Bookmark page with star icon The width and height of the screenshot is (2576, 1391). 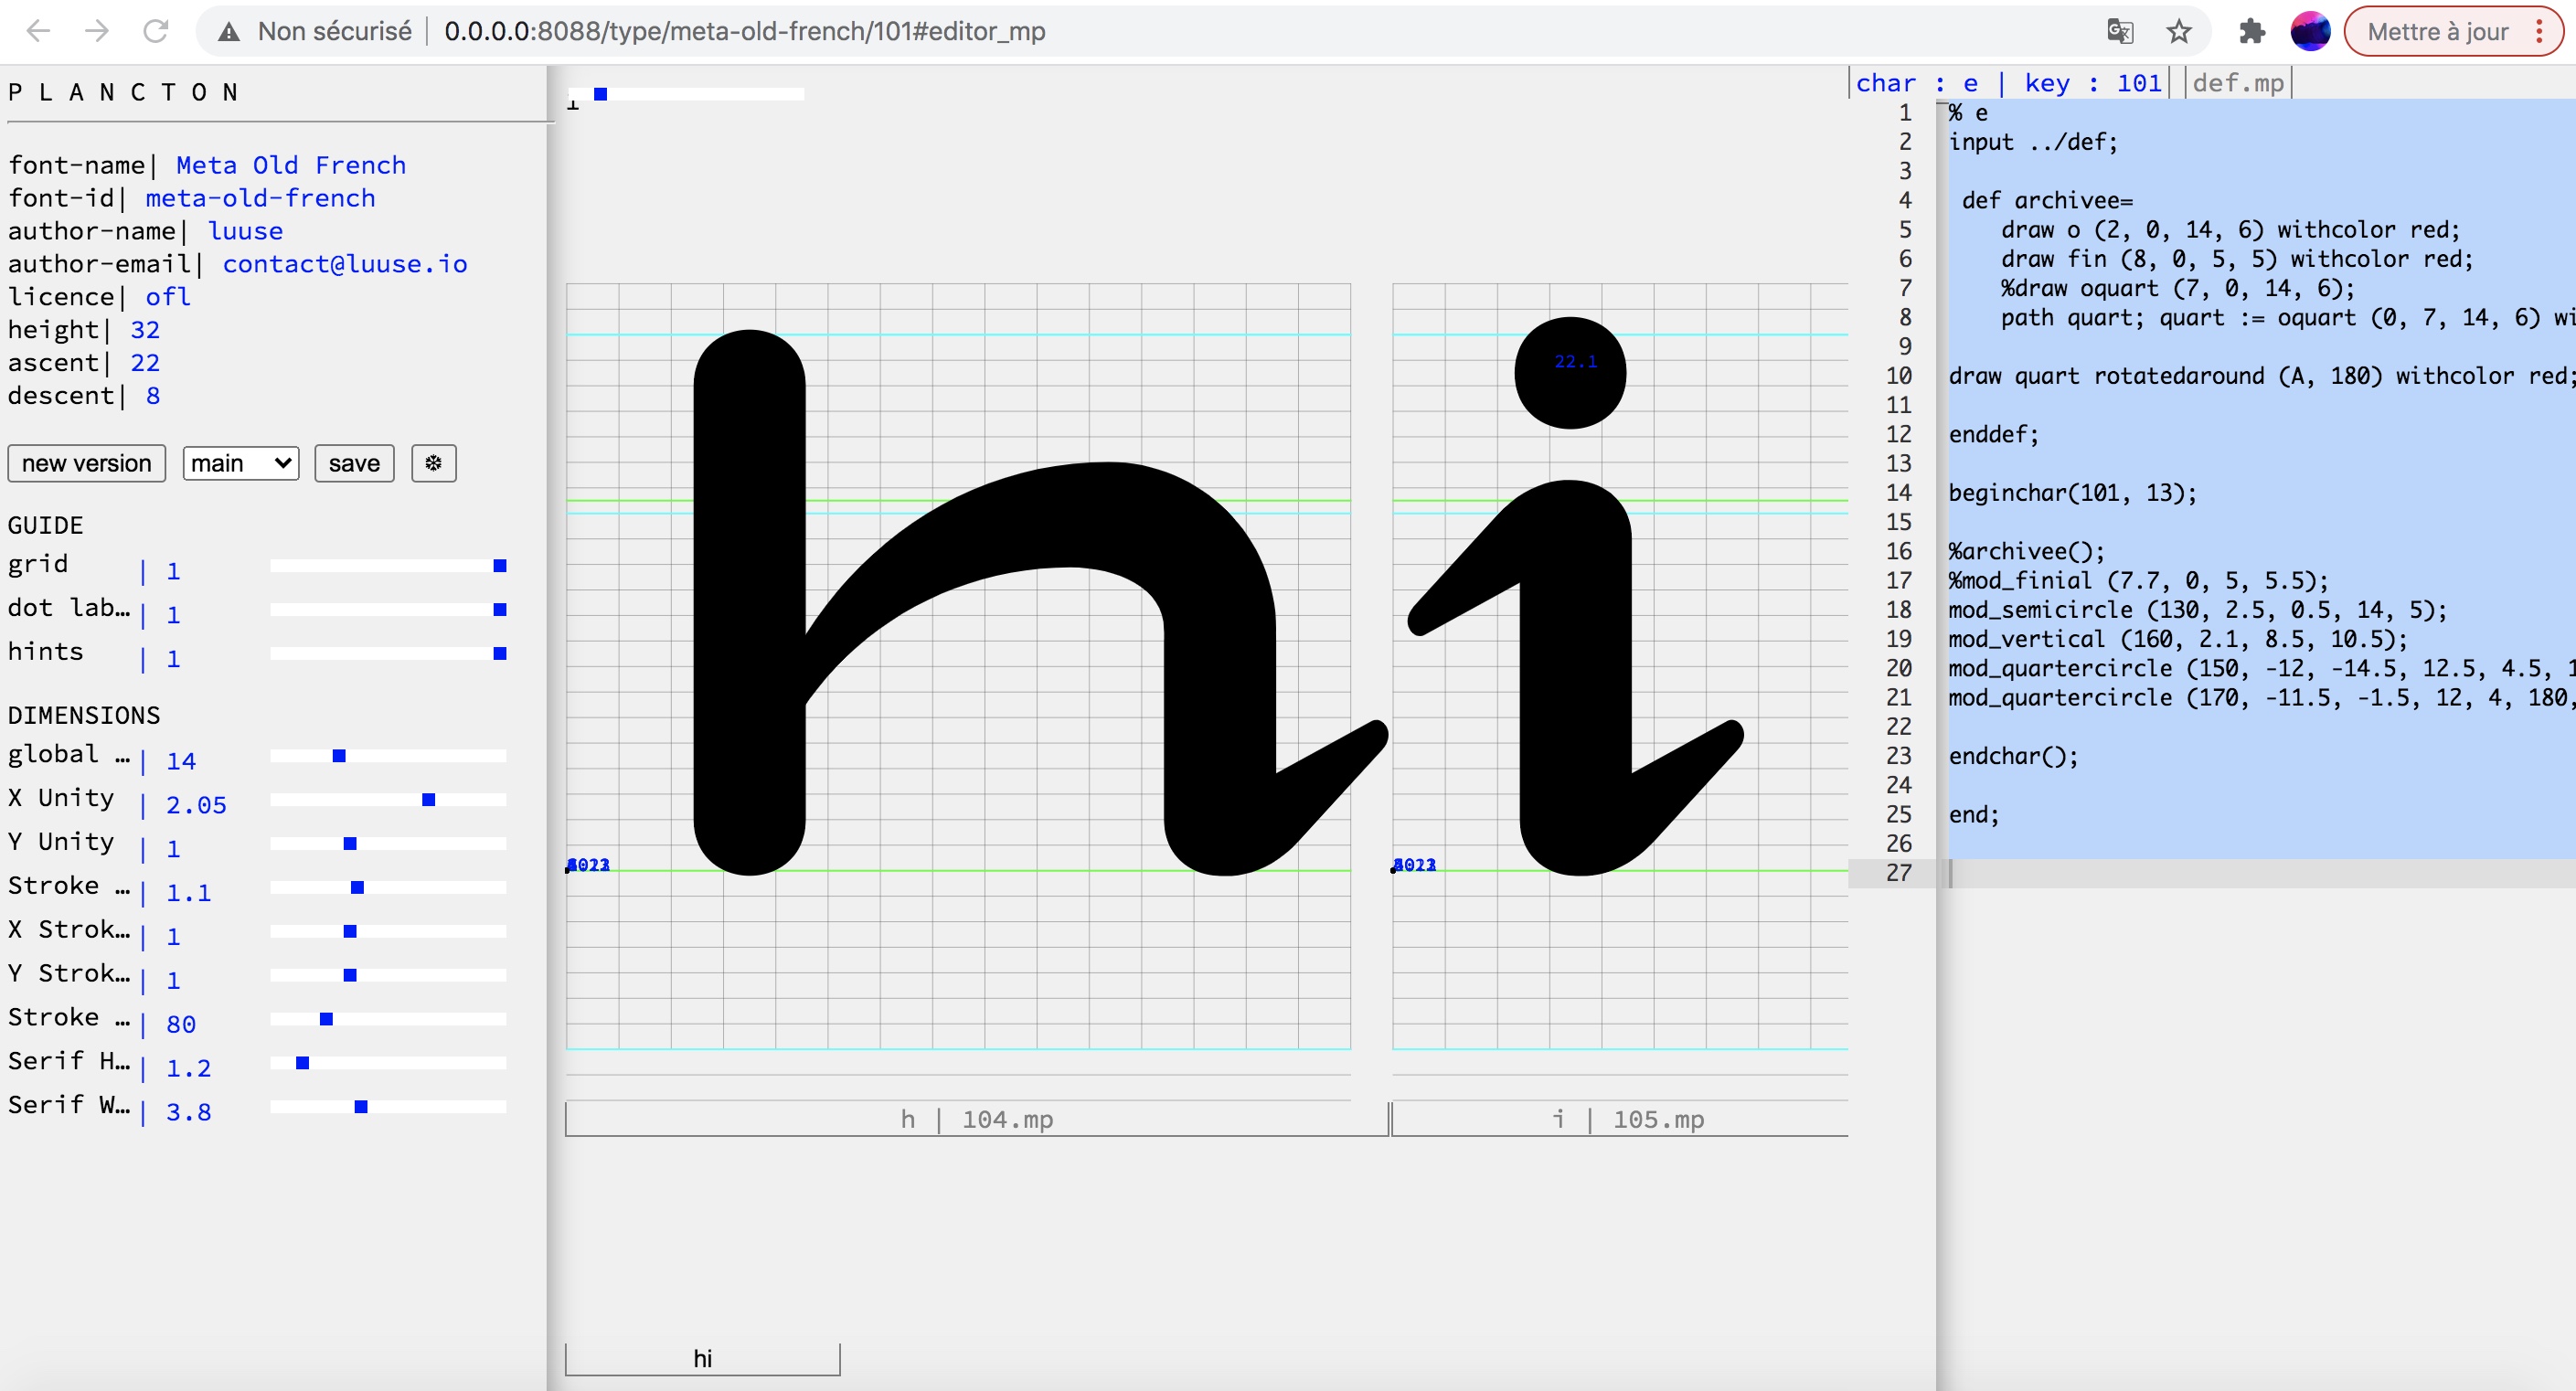[x=2179, y=31]
